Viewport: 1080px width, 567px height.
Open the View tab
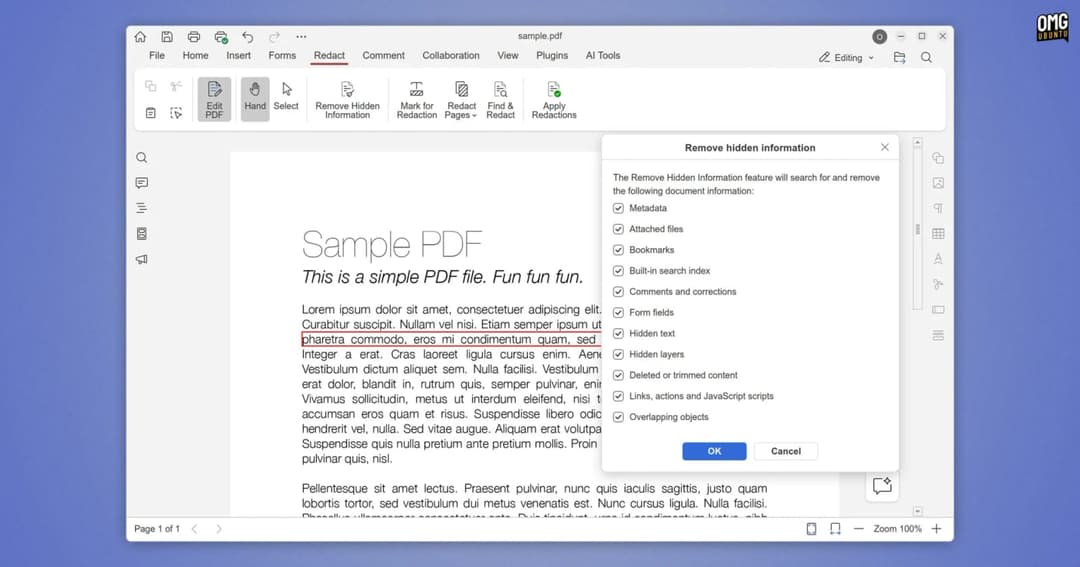(x=508, y=55)
